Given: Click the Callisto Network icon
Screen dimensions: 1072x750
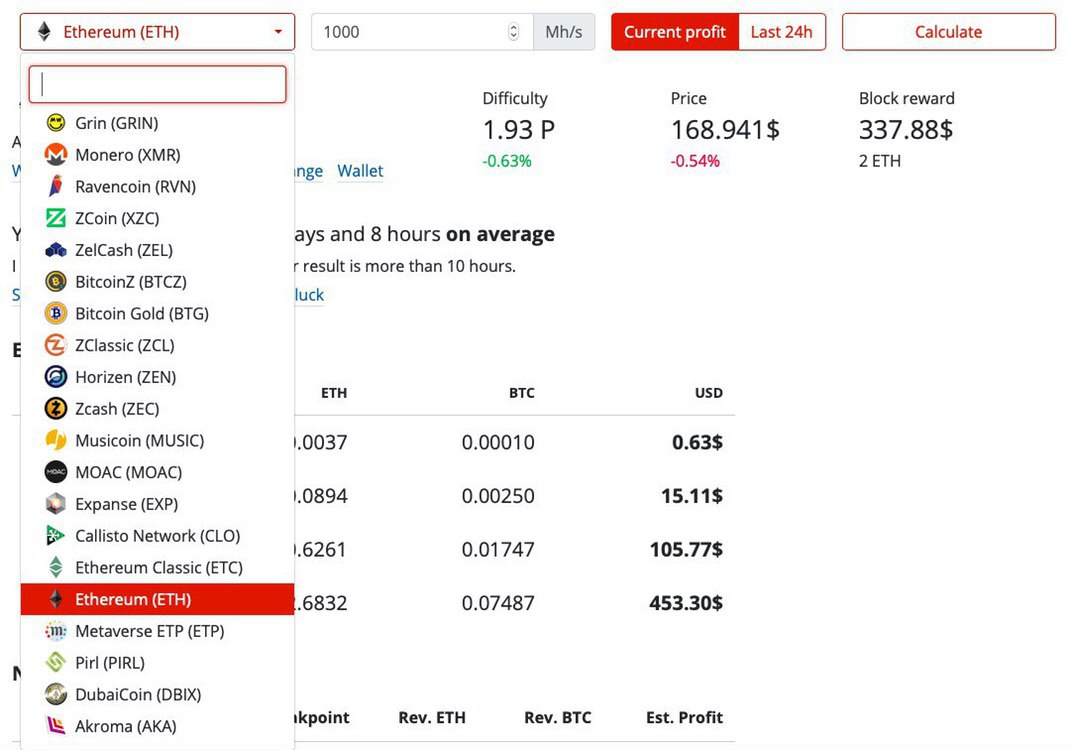Looking at the screenshot, I should click(x=55, y=535).
